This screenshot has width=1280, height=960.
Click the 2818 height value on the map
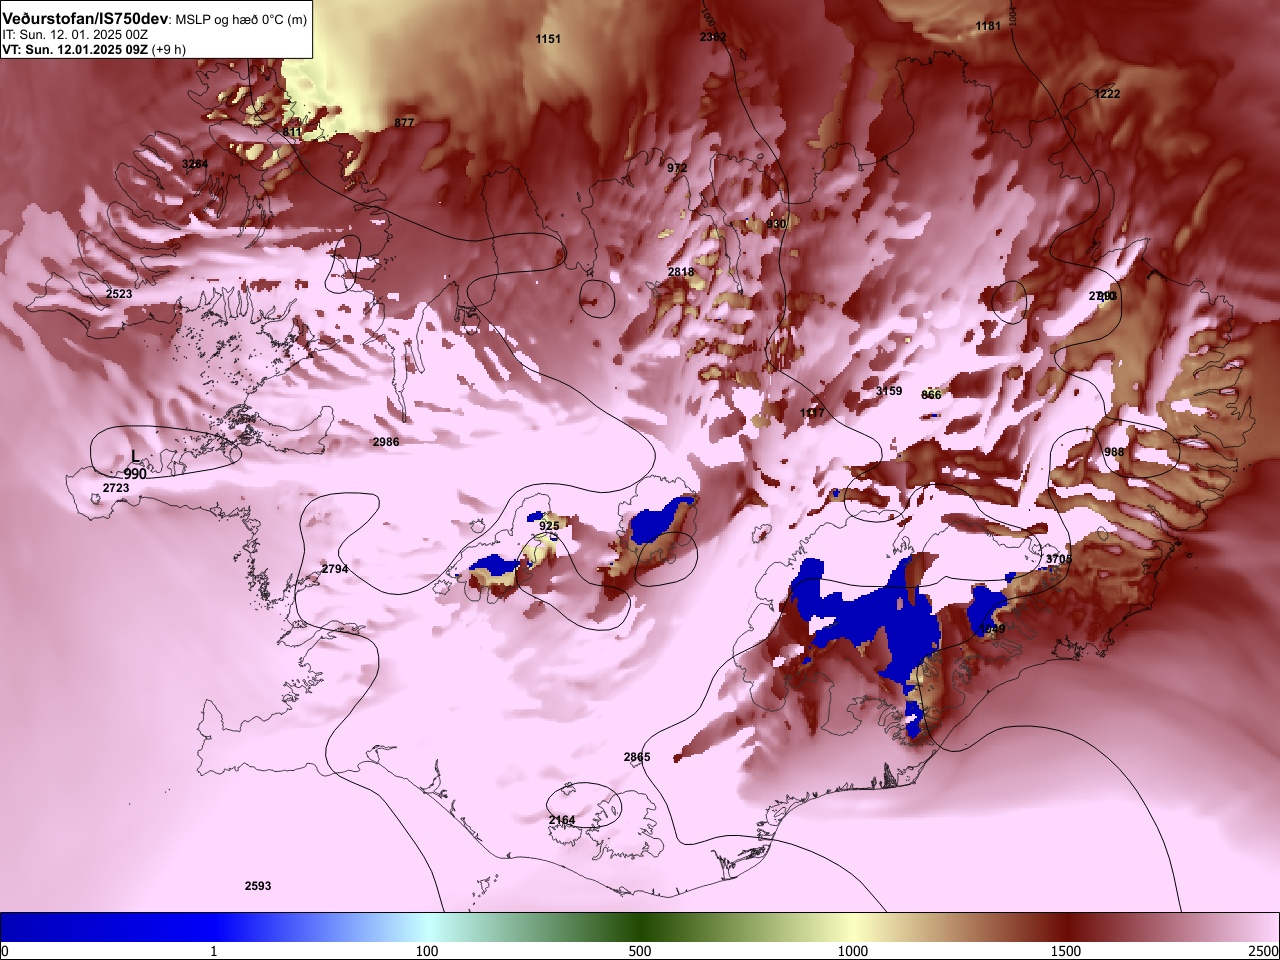681,272
